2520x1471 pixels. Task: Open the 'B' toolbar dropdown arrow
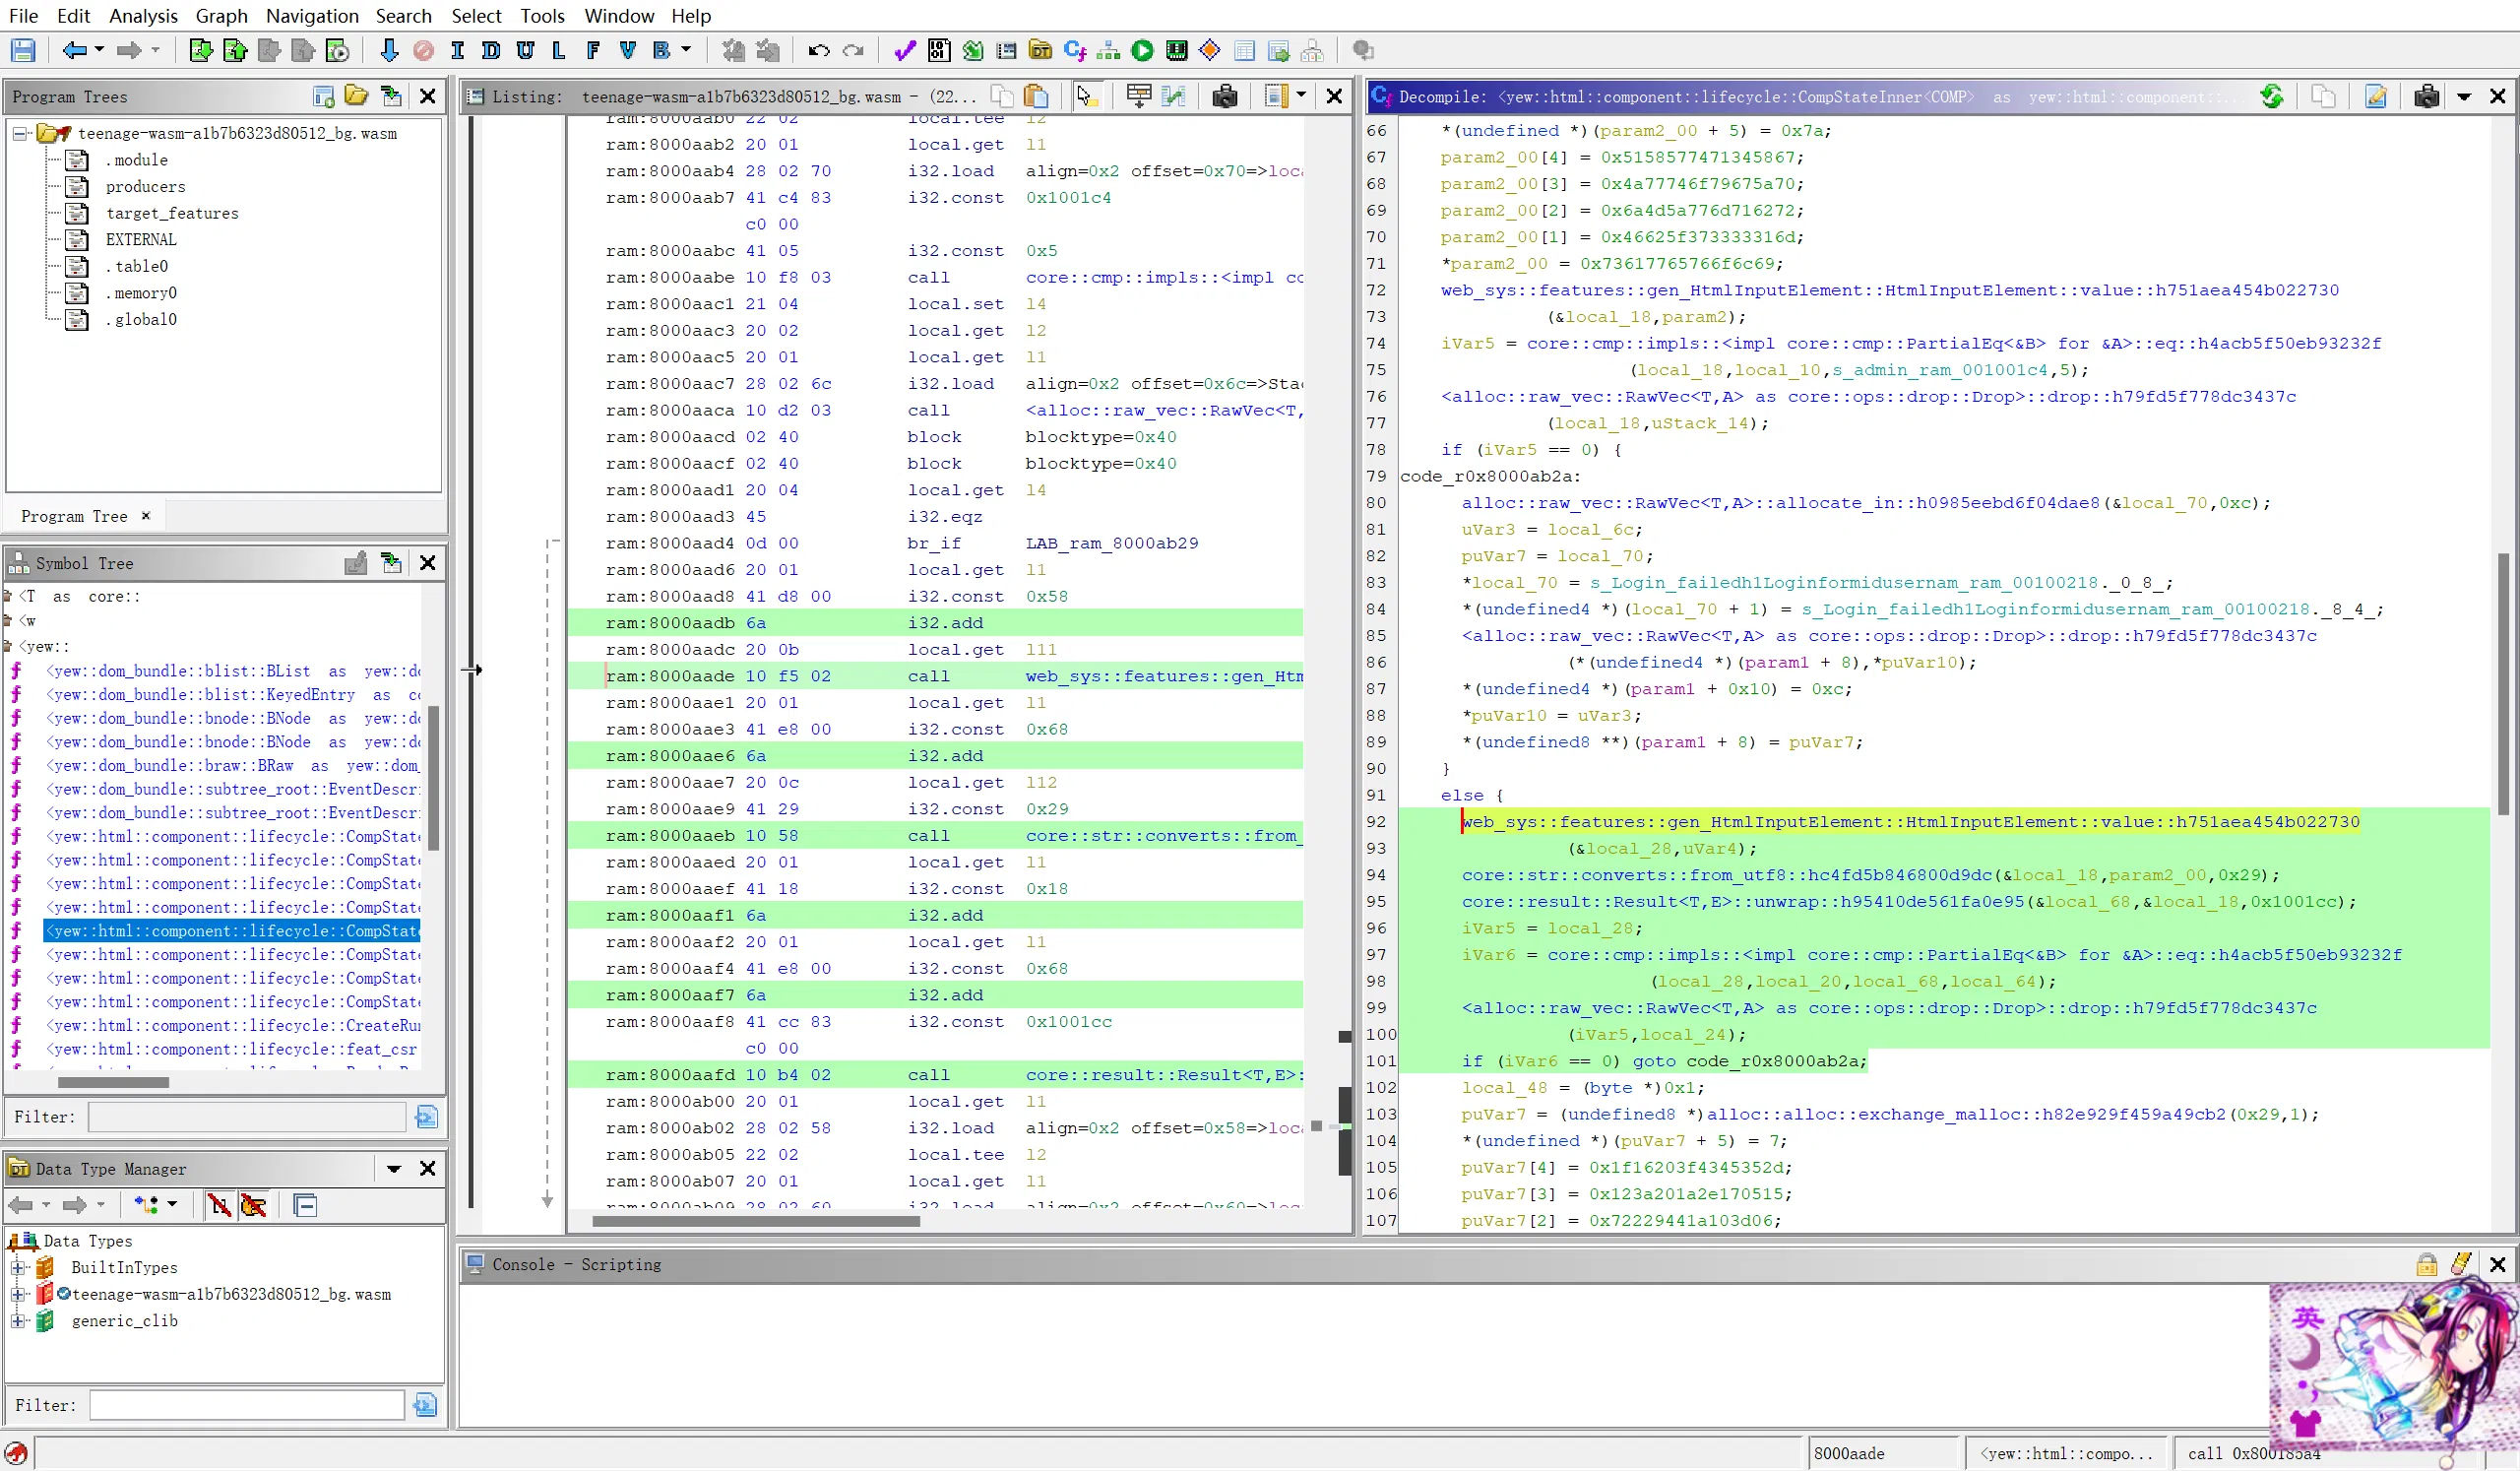(686, 50)
